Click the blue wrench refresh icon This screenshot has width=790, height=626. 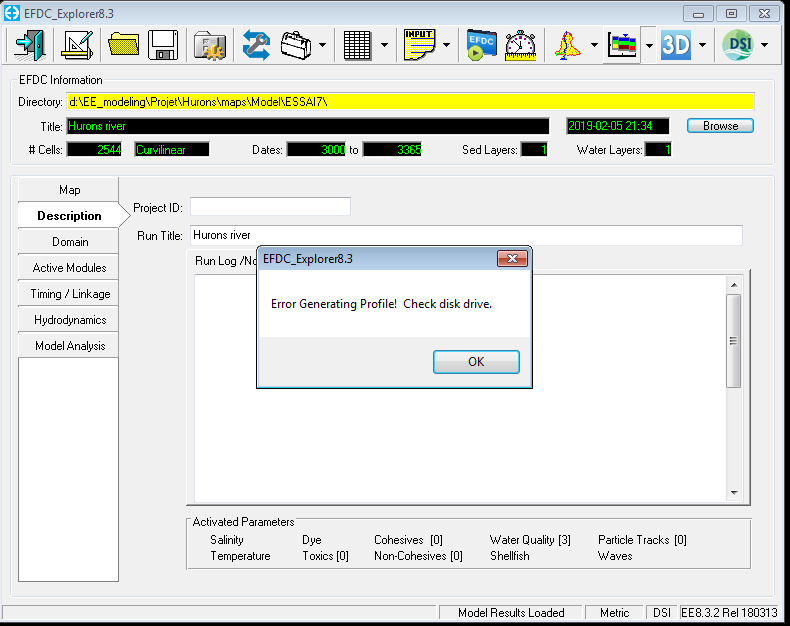[x=256, y=45]
